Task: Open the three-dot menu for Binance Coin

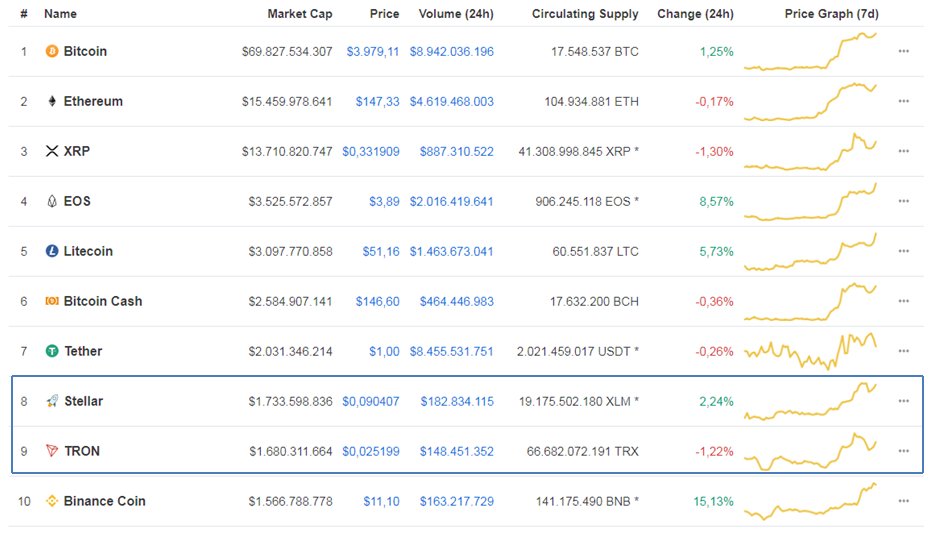Action: point(903,501)
